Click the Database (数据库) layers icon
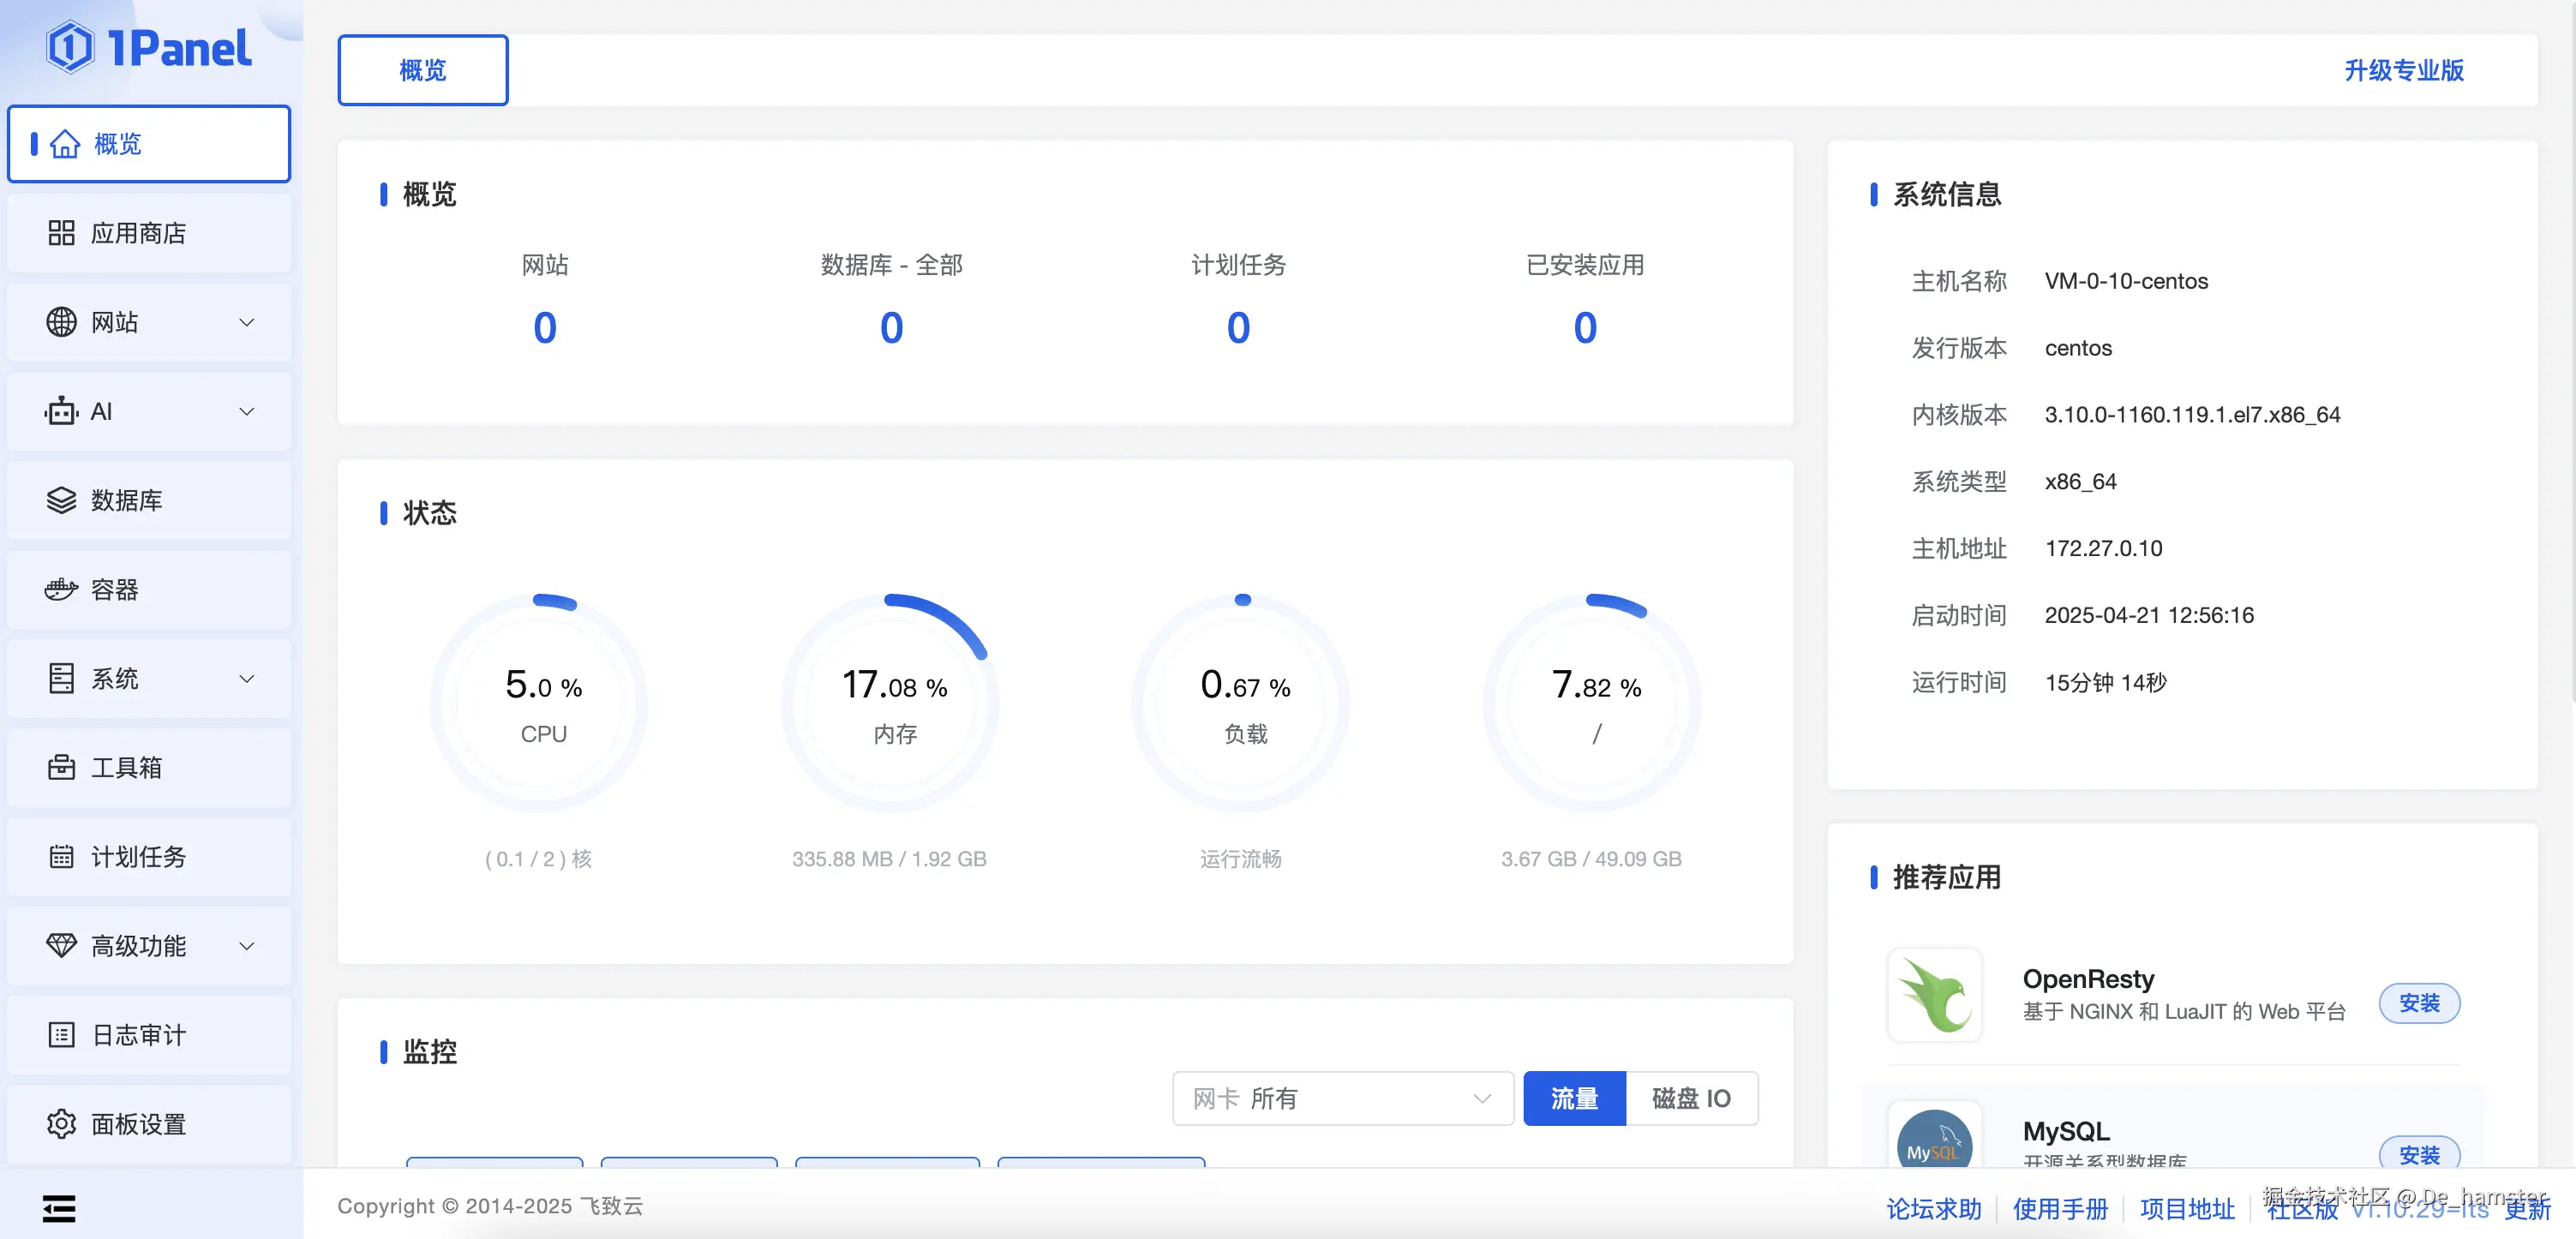This screenshot has height=1239, width=2576. (x=61, y=500)
